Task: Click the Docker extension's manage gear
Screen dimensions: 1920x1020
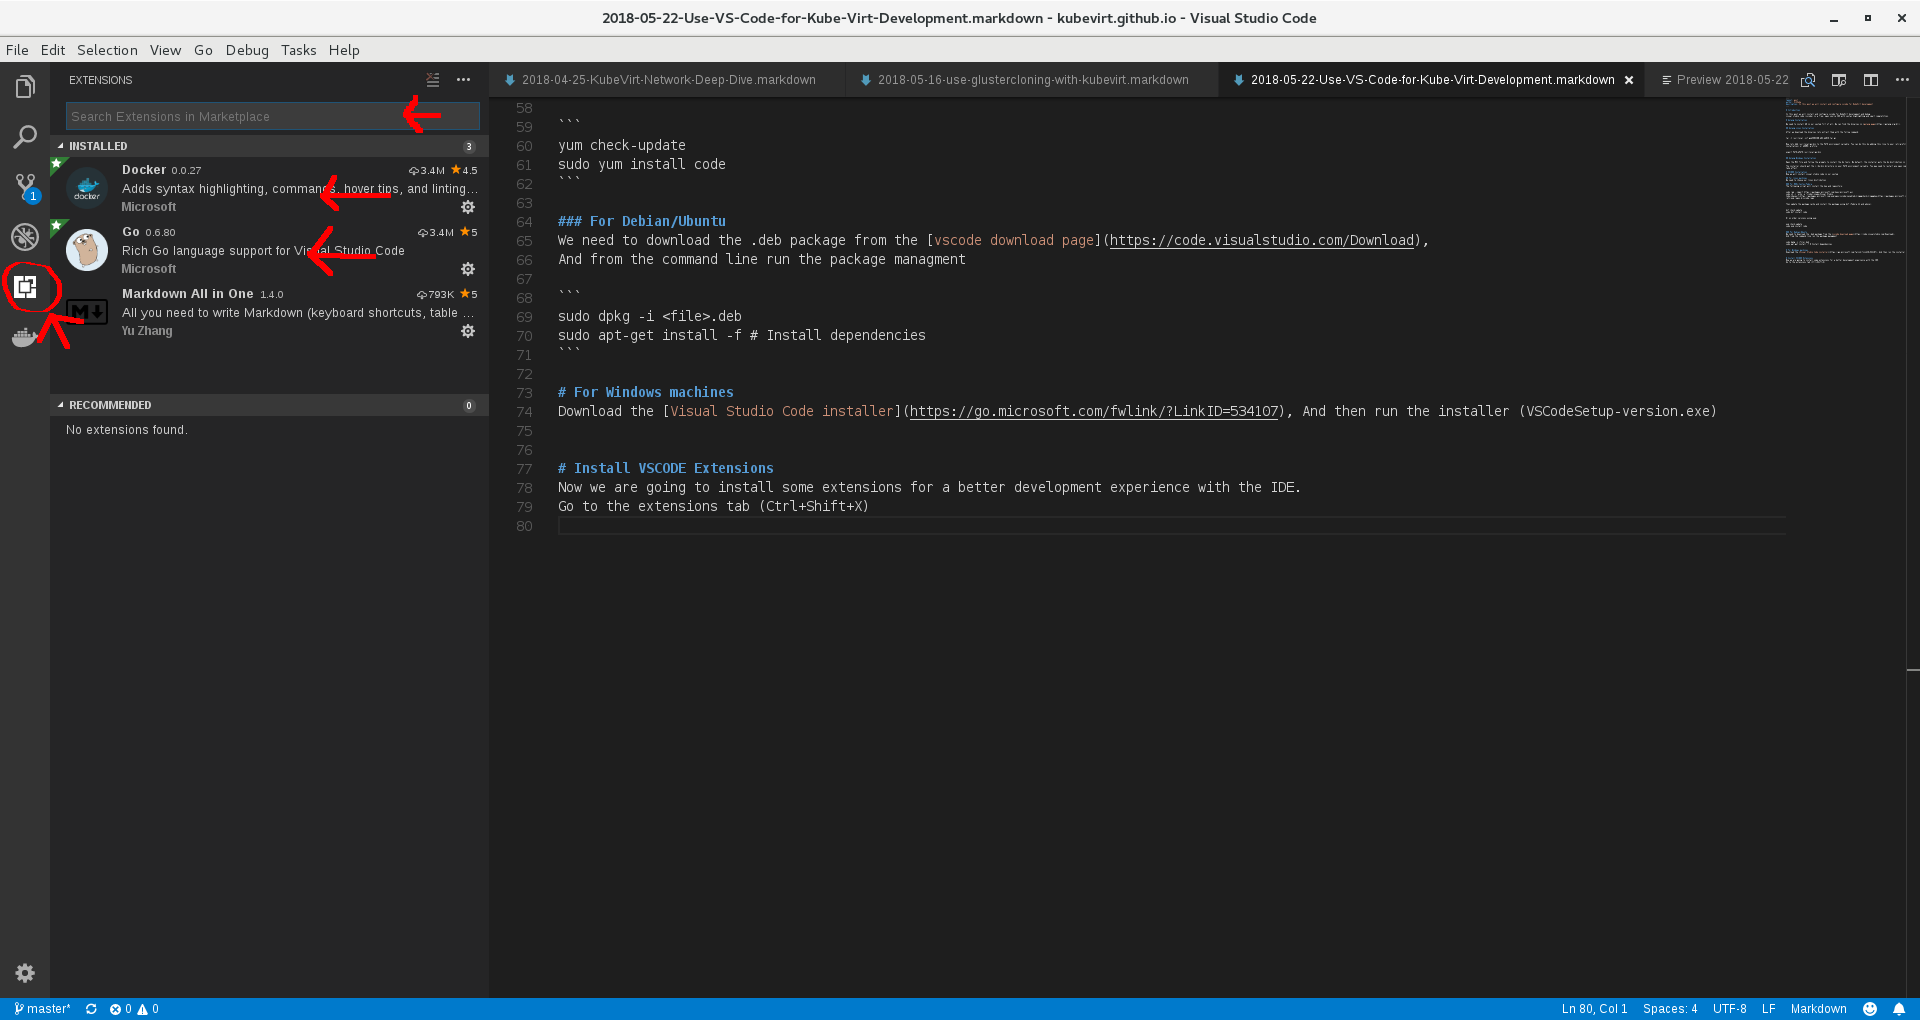Action: tap(467, 207)
